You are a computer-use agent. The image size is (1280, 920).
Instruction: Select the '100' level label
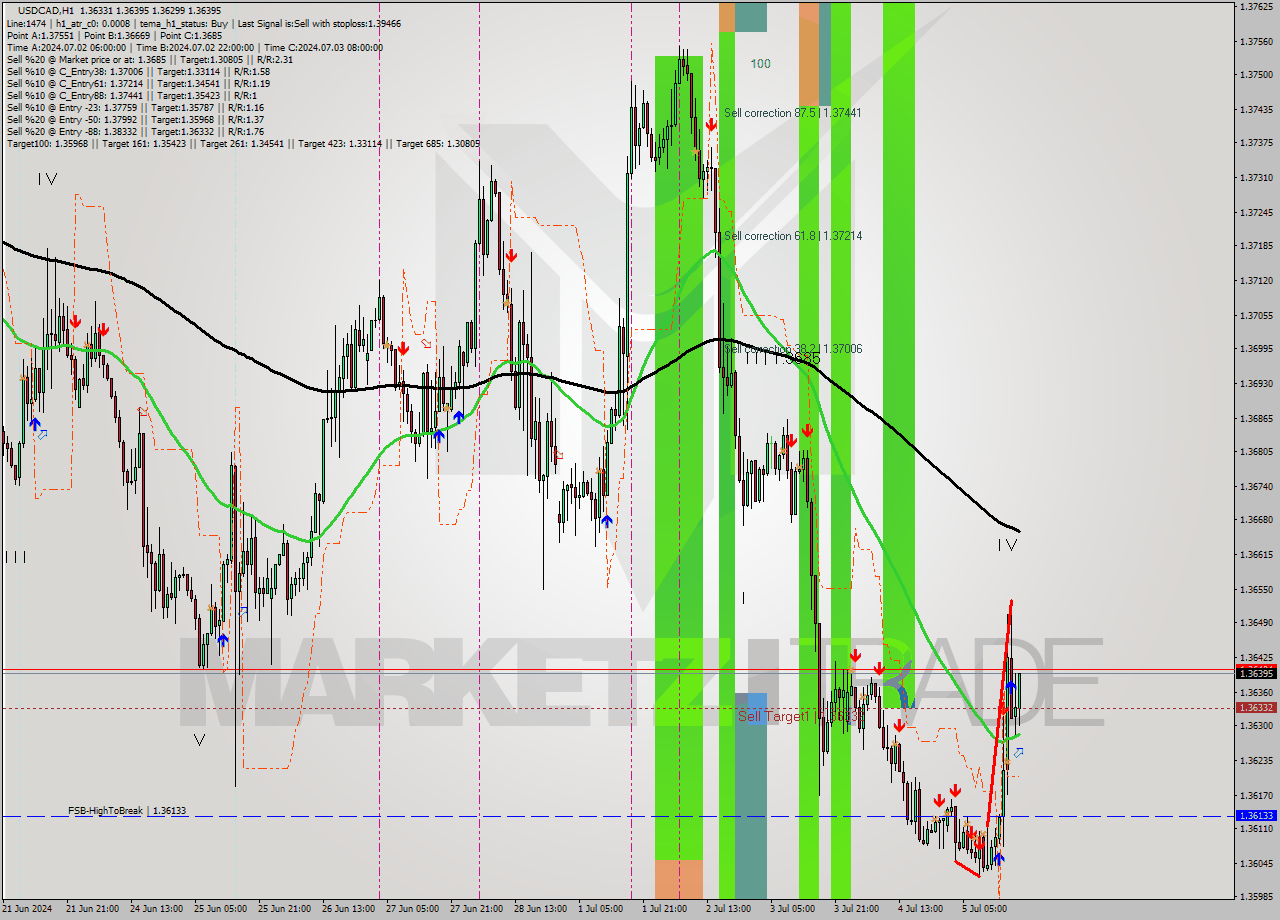[760, 63]
